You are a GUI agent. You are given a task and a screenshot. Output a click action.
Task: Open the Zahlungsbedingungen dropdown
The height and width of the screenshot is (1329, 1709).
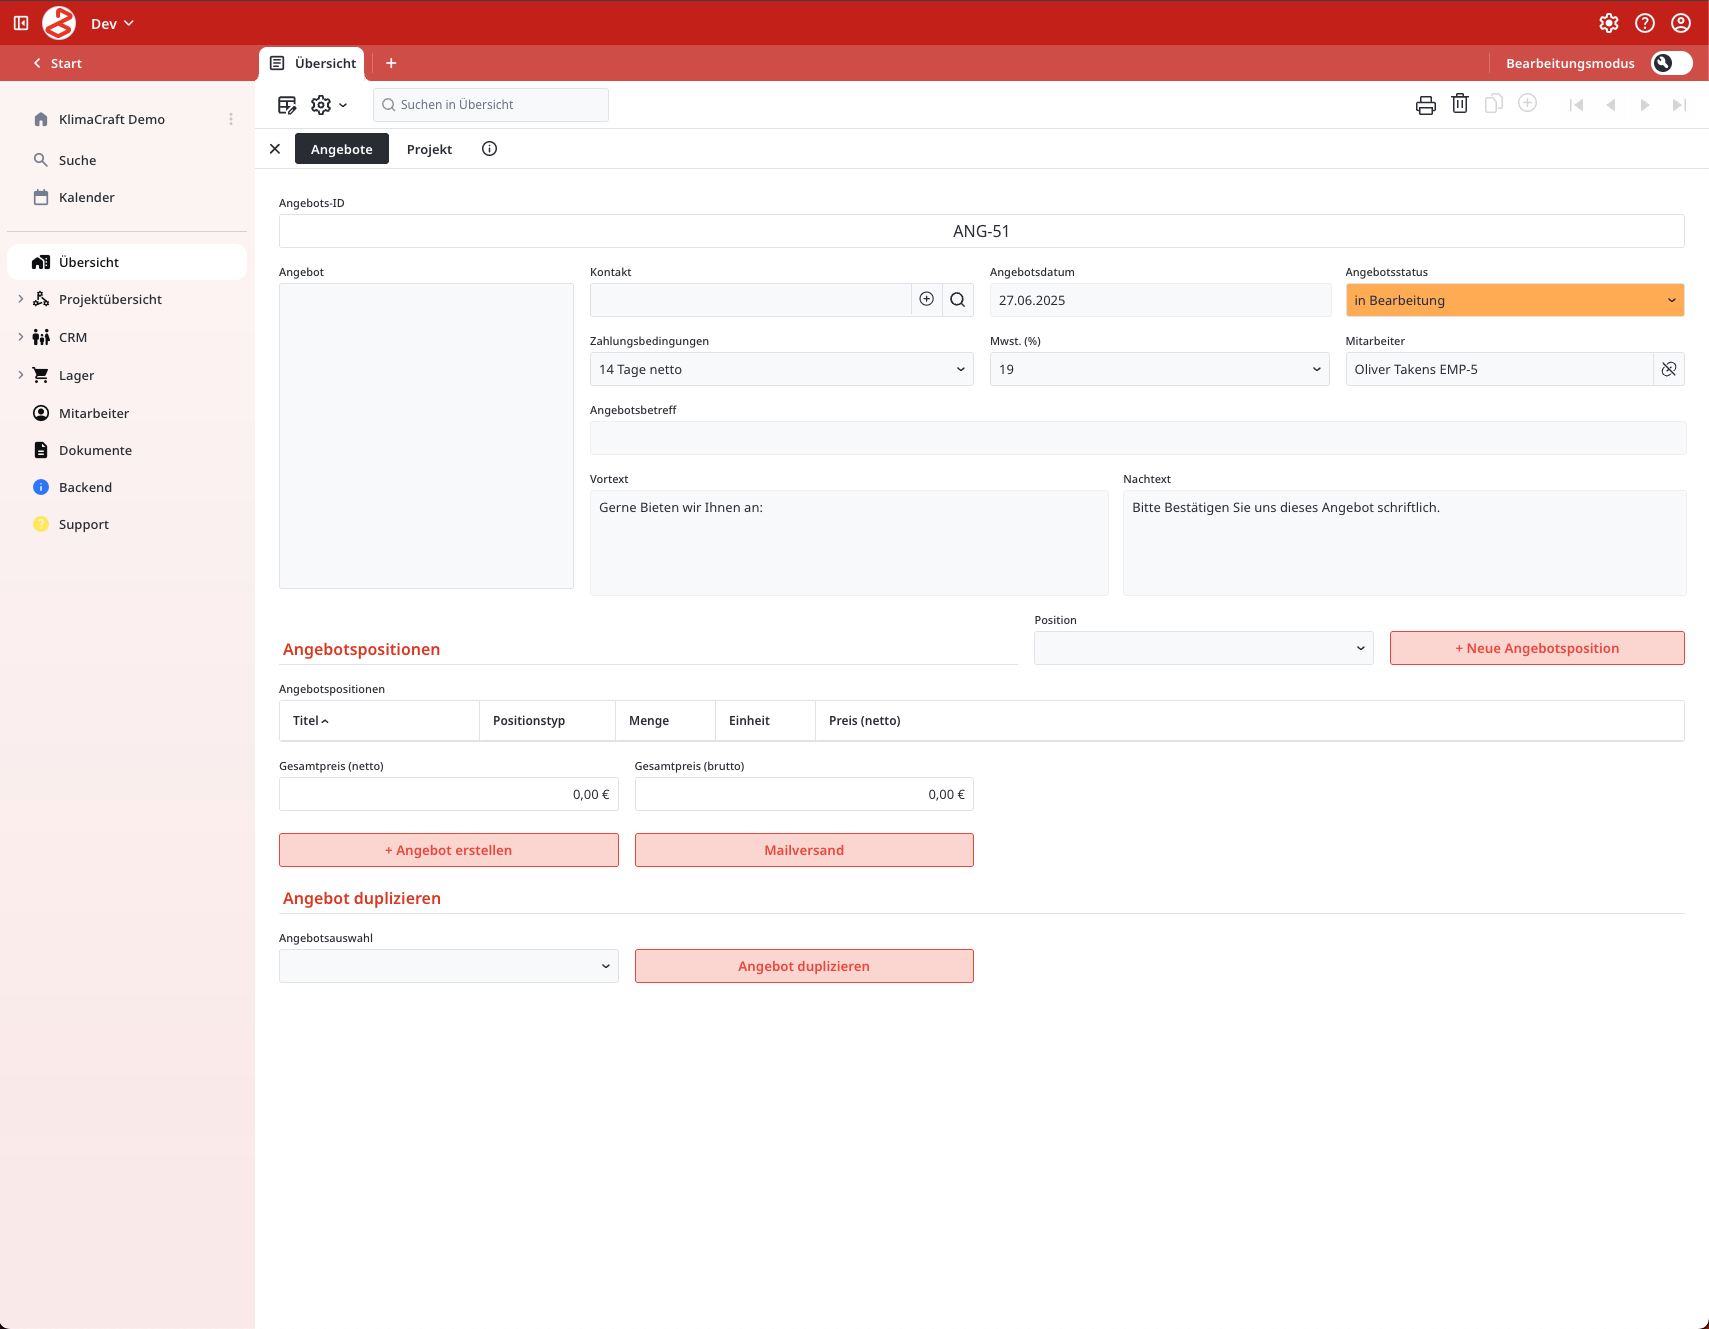click(x=781, y=369)
